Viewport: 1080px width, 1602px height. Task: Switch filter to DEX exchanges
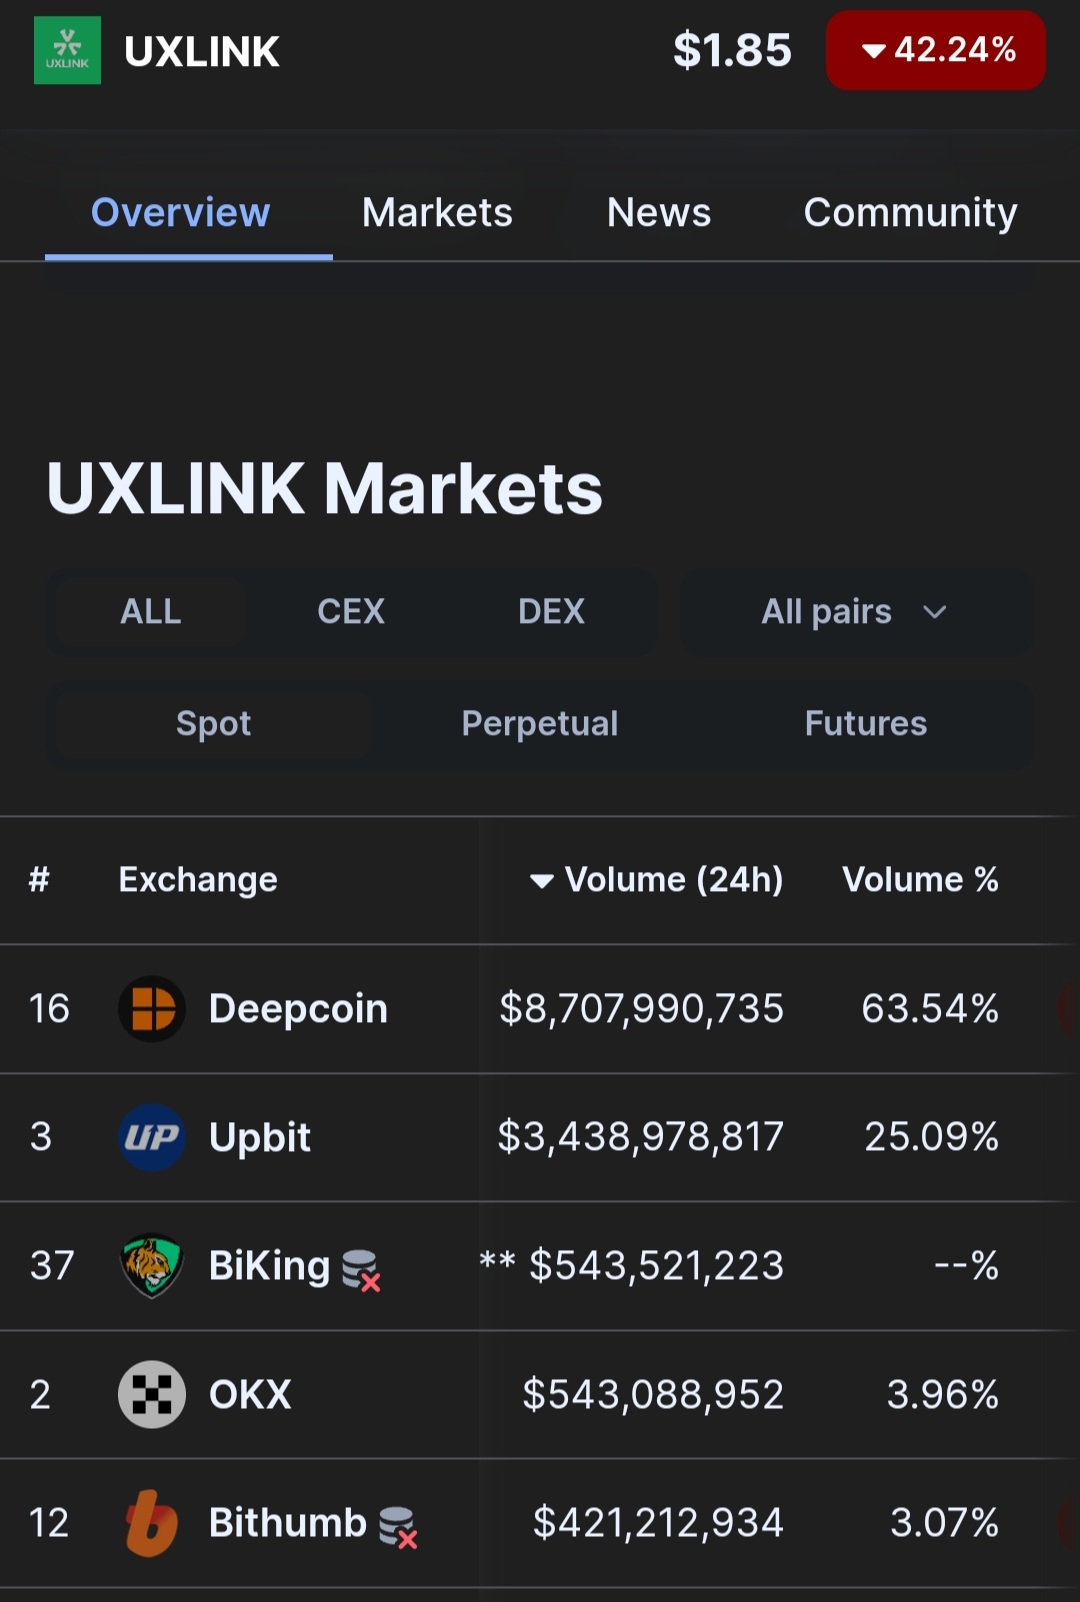(x=551, y=612)
